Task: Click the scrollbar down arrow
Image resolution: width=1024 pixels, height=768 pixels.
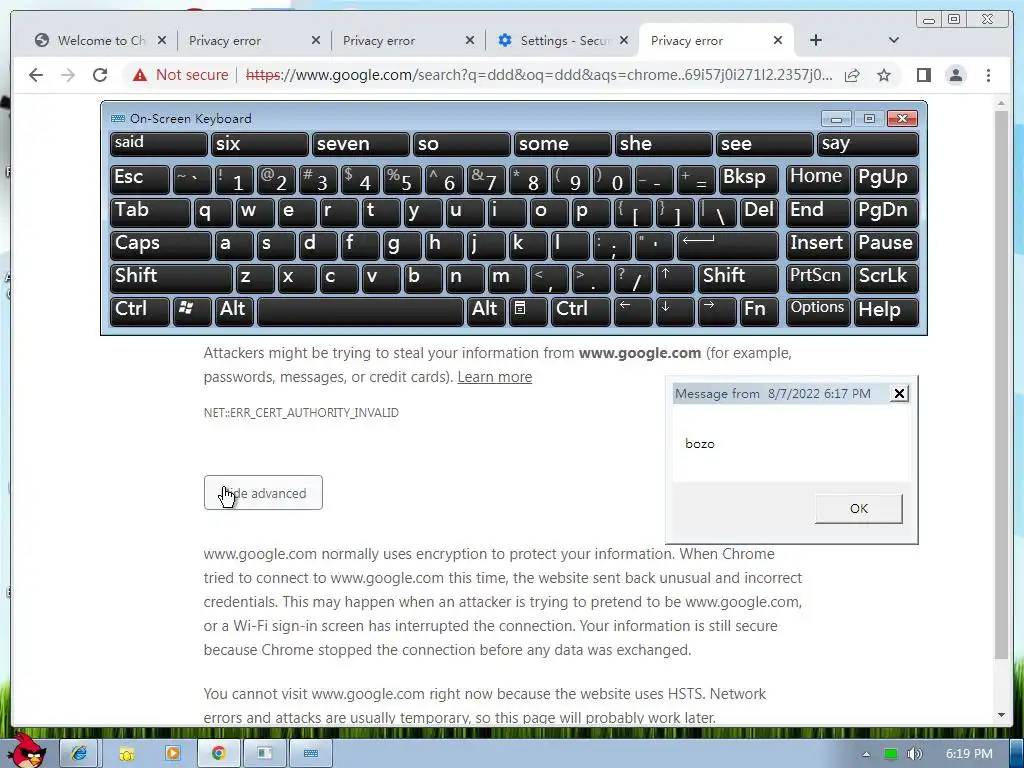Action: (x=1001, y=715)
